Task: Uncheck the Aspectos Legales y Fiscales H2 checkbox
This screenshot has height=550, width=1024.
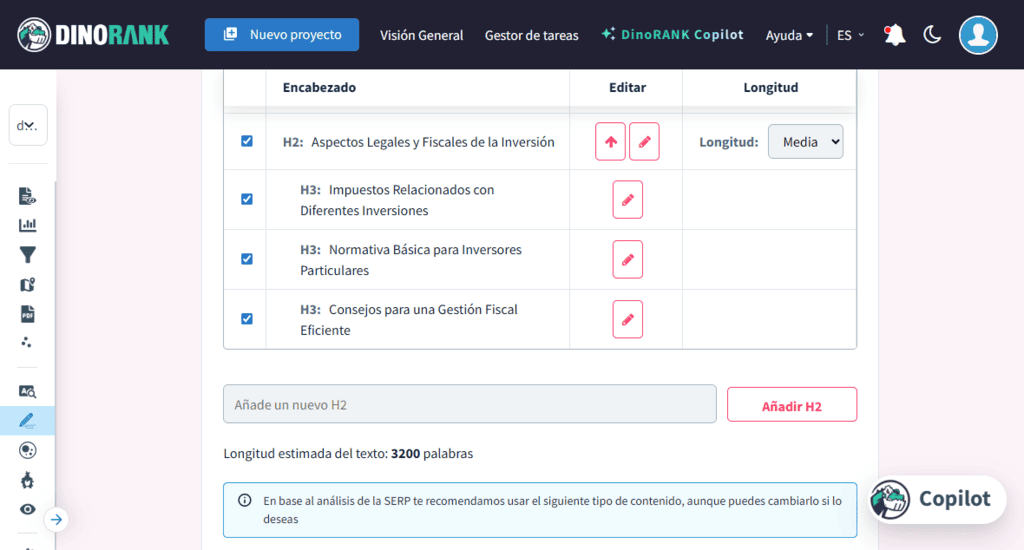Action: (247, 141)
